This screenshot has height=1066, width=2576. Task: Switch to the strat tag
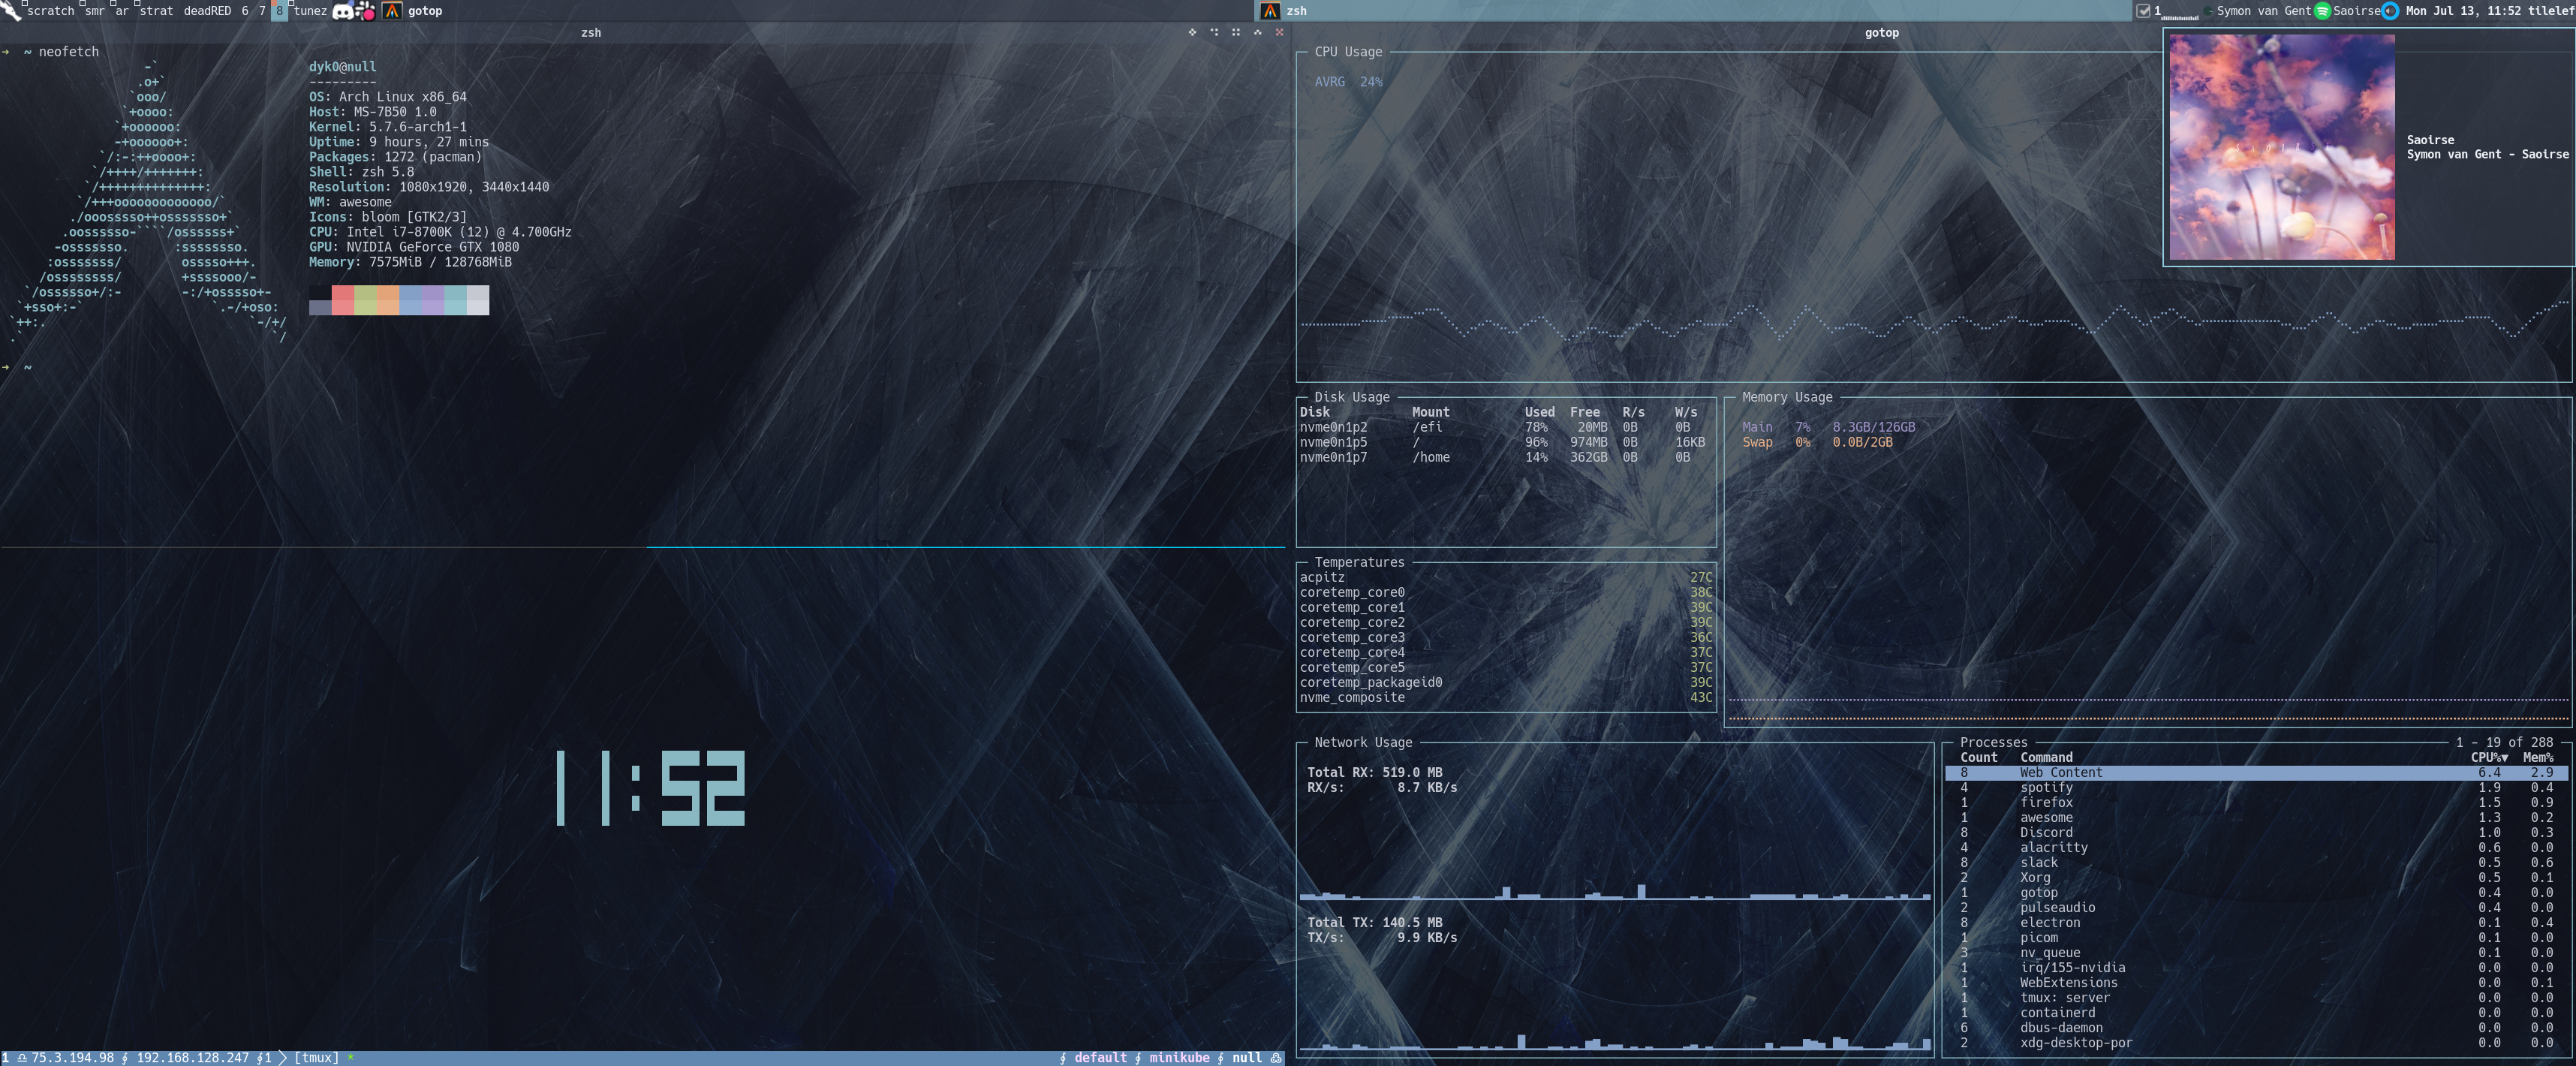pos(155,11)
